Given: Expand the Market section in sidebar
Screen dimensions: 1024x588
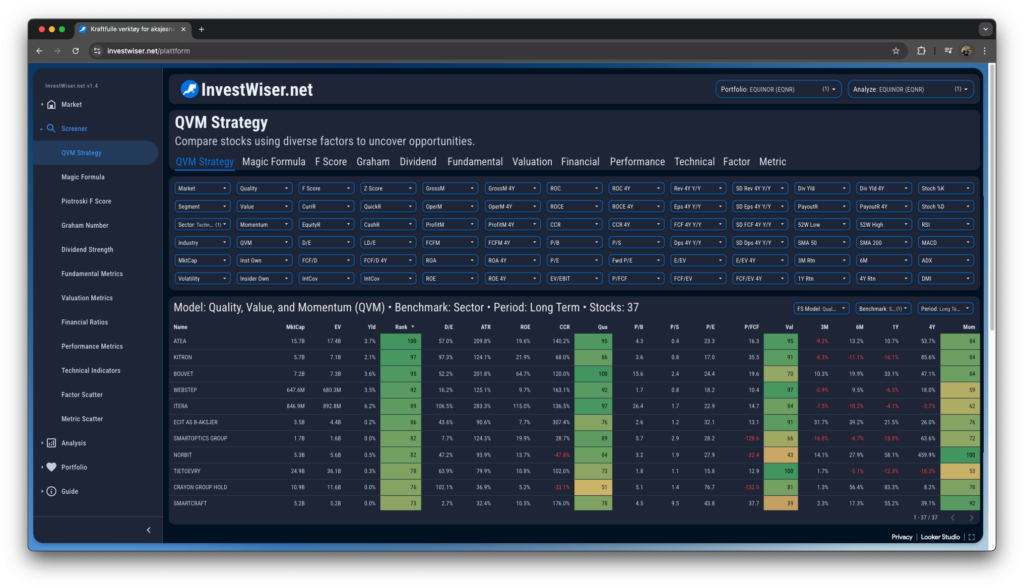Looking at the screenshot, I should pos(42,105).
